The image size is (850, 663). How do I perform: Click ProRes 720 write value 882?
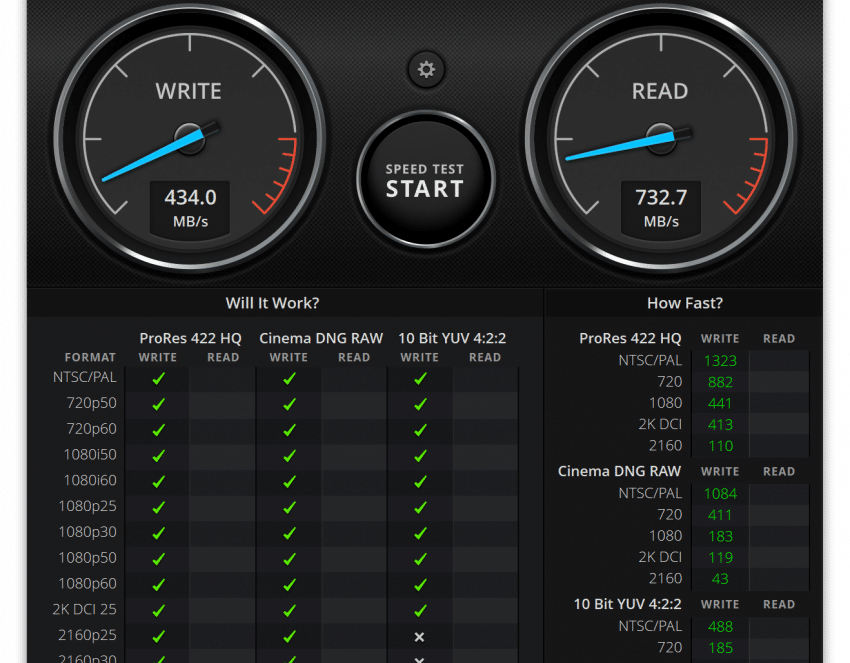[x=720, y=382]
